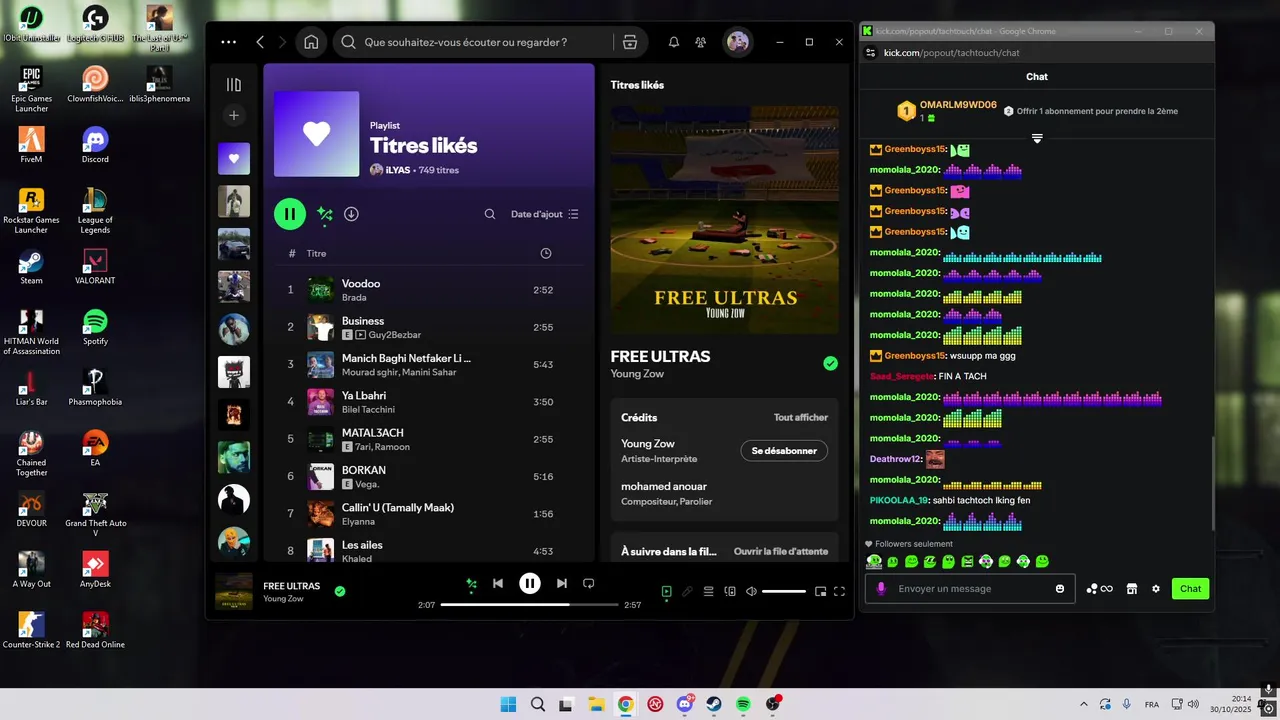Open Date d'ajout sort dropdown
This screenshot has width=1280, height=720.
tap(545, 214)
